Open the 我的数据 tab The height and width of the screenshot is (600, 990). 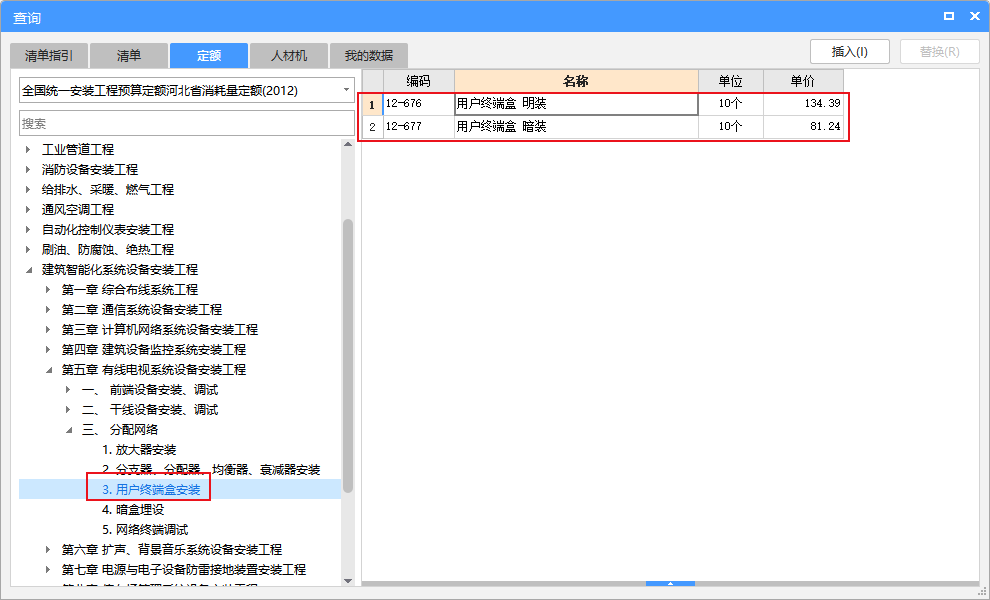click(369, 56)
